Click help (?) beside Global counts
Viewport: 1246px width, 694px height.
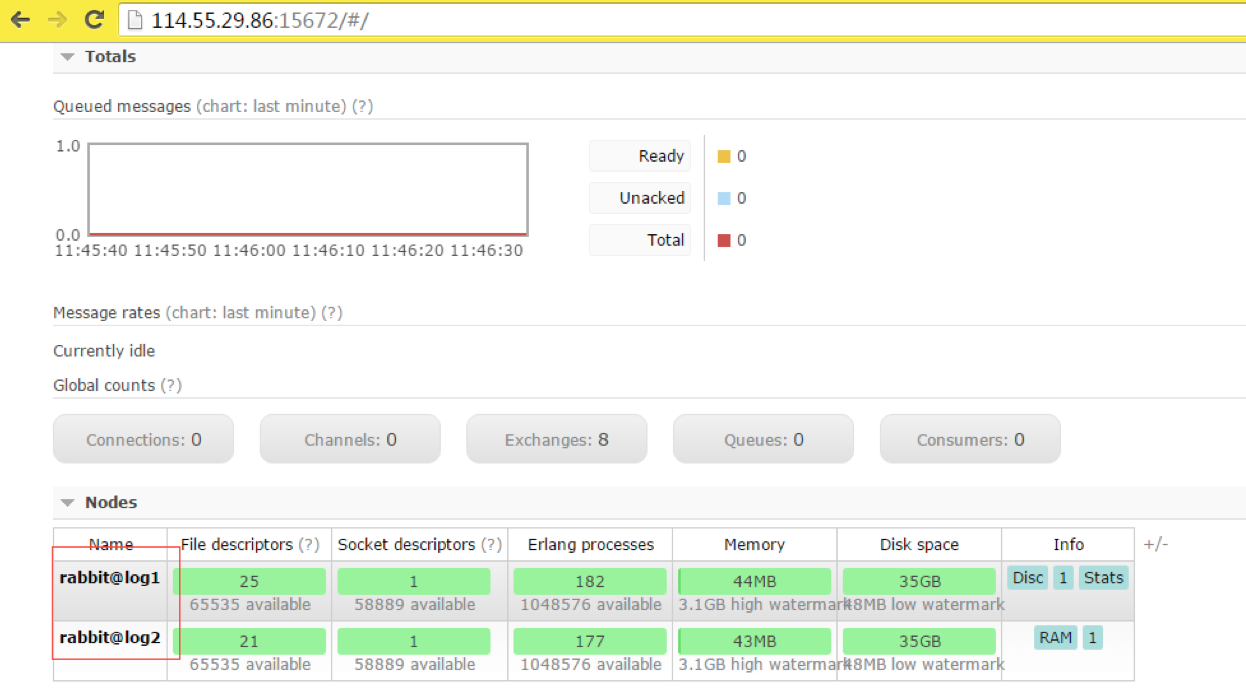[172, 385]
